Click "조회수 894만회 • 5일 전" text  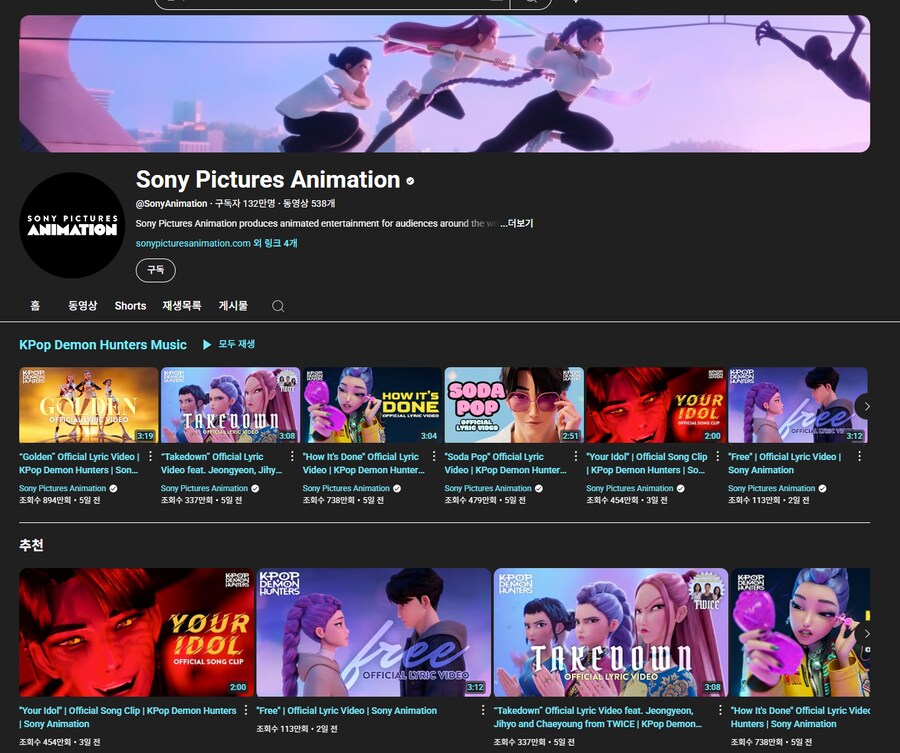(60, 500)
